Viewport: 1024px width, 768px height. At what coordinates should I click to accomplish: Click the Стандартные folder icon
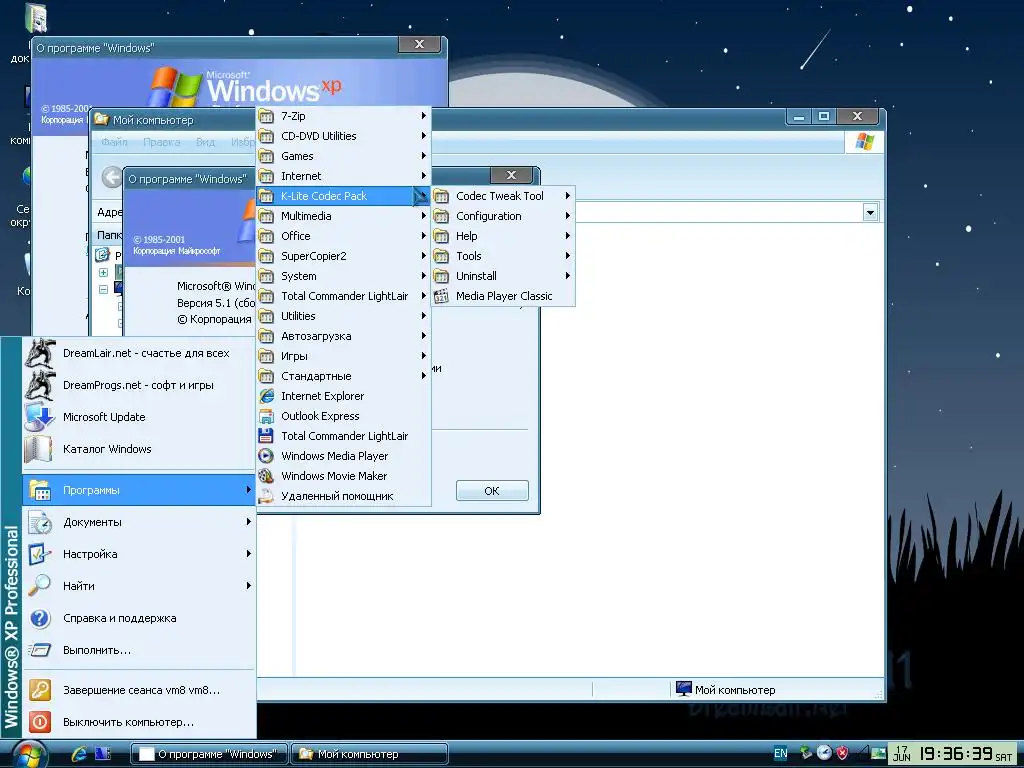[x=266, y=376]
